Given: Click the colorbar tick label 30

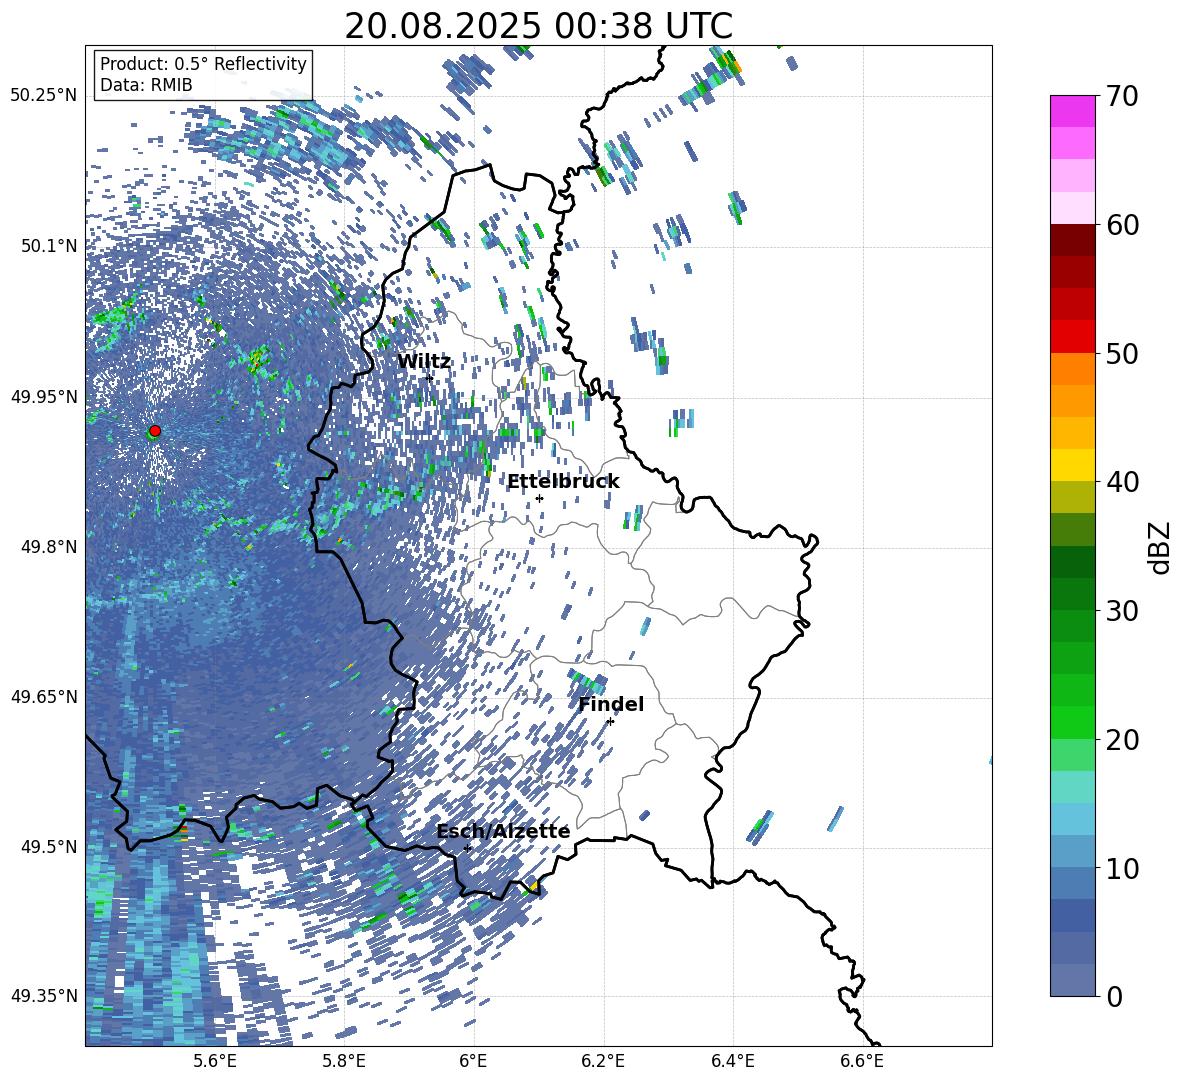Looking at the screenshot, I should 1123,610.
